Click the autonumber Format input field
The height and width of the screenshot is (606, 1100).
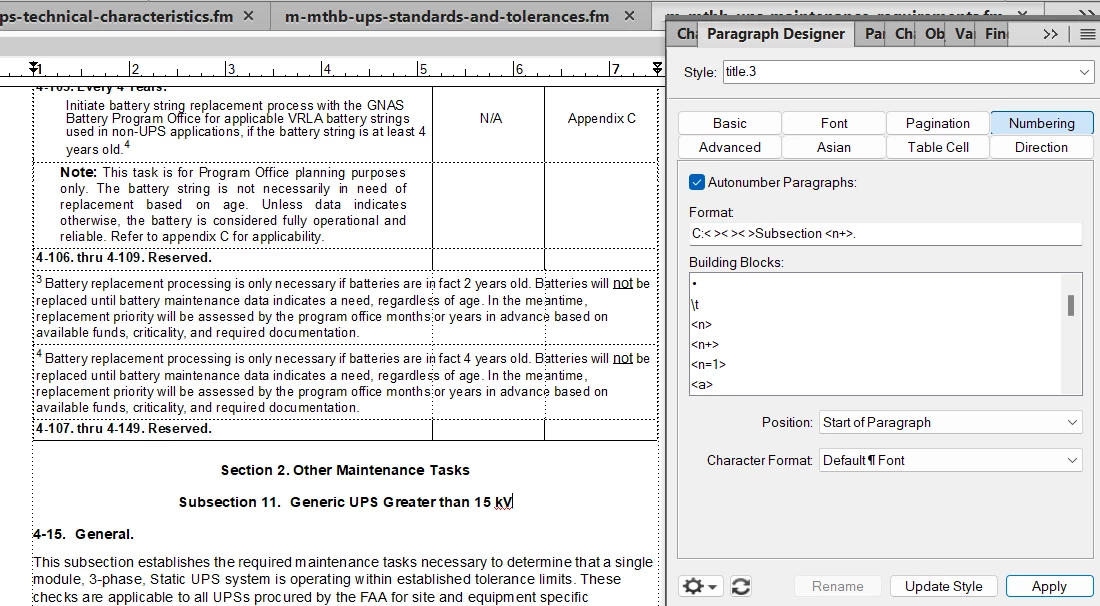tap(885, 234)
